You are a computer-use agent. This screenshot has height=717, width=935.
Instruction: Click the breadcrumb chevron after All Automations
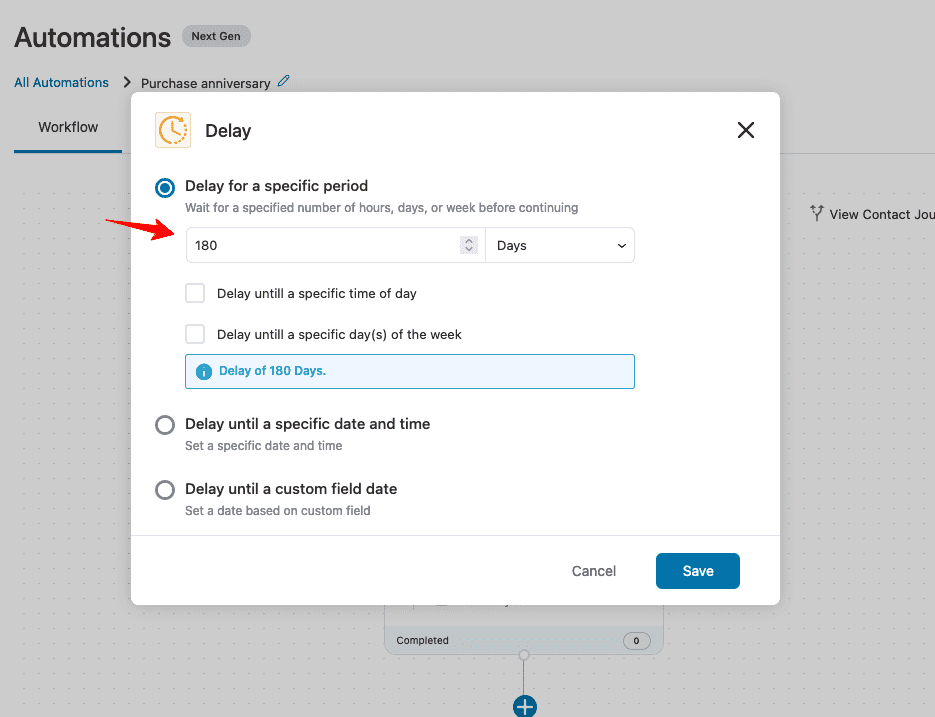point(126,82)
